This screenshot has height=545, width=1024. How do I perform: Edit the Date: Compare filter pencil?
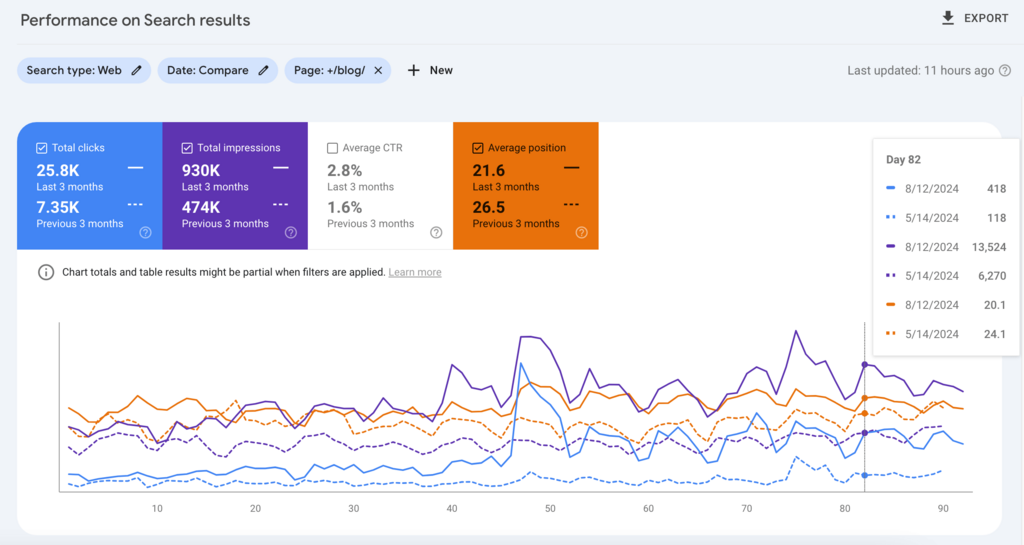click(264, 70)
